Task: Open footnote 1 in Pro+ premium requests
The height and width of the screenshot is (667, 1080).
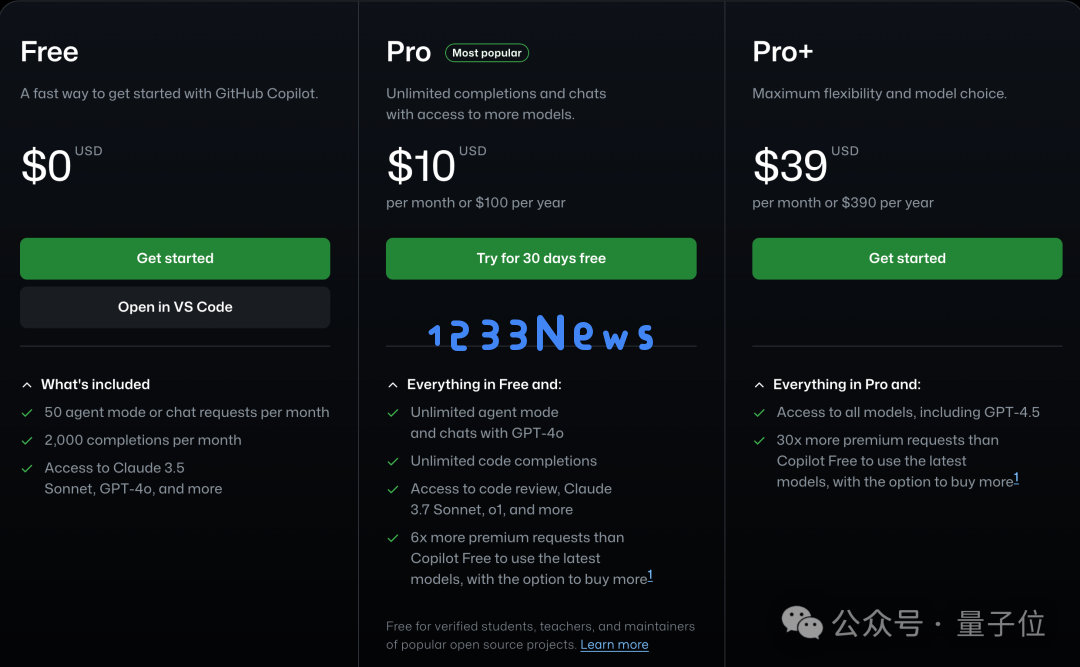Action: point(1016,478)
